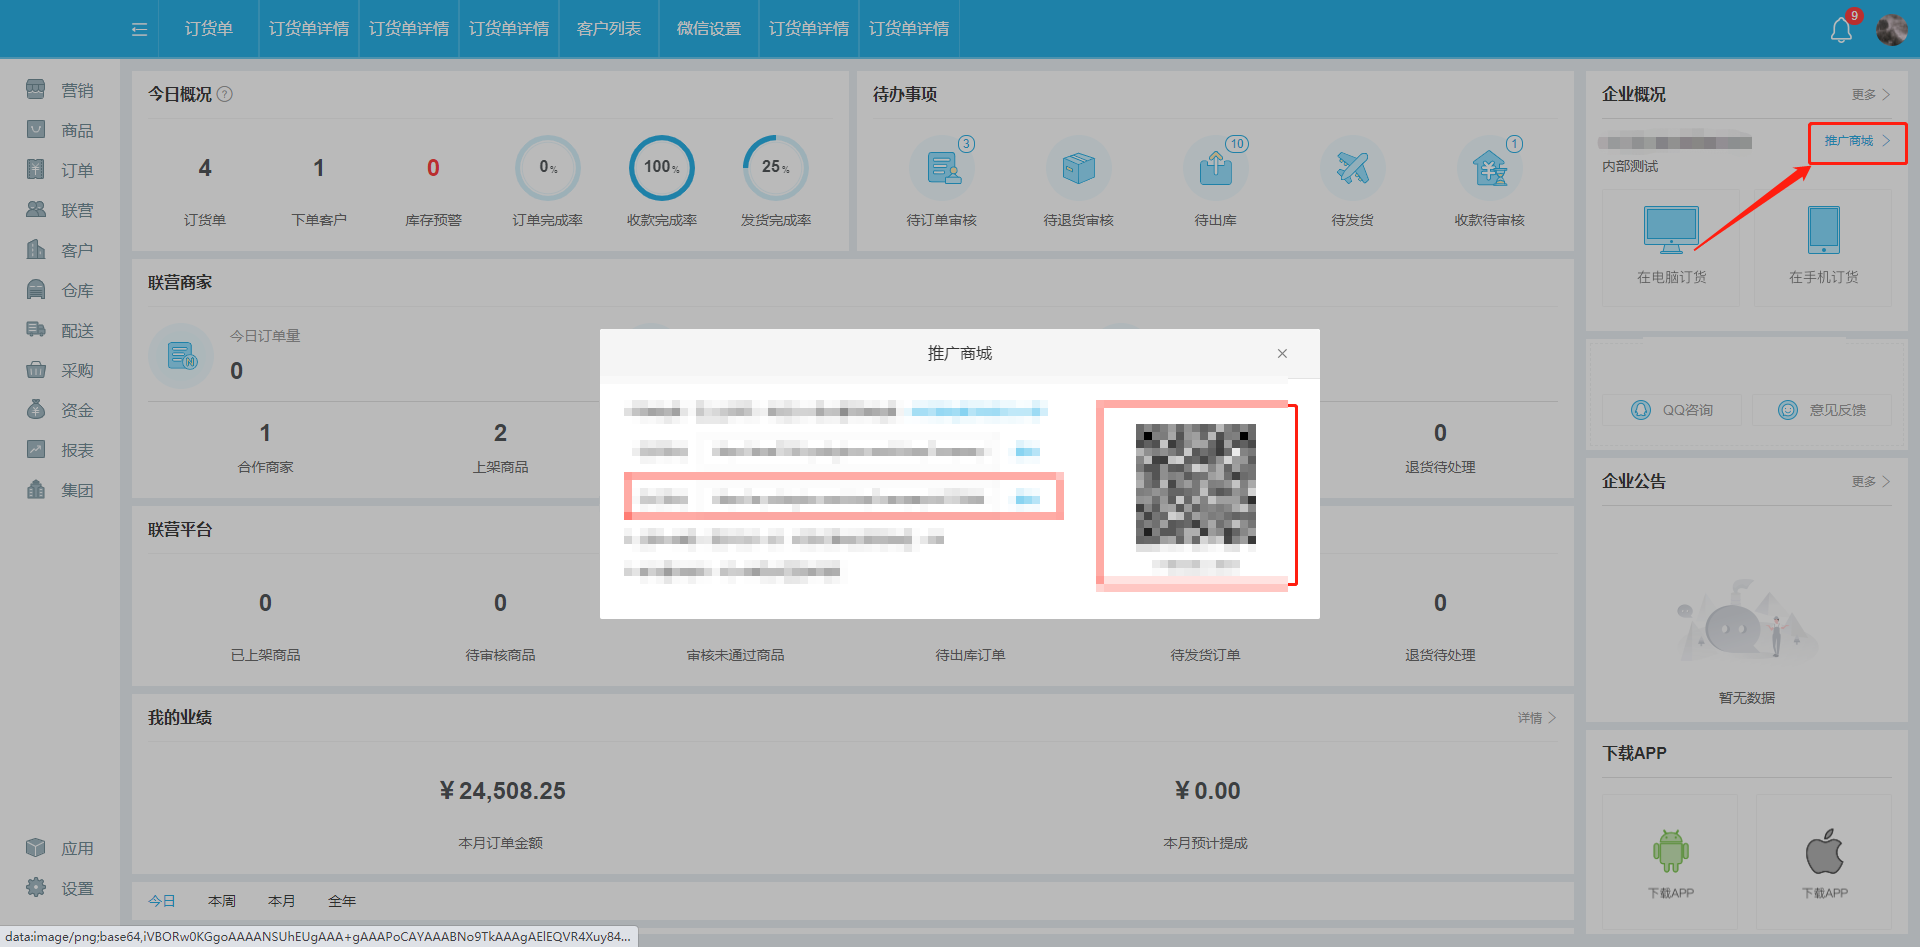Click the hamburger menu in the top bar
1920x947 pixels.
click(x=138, y=29)
